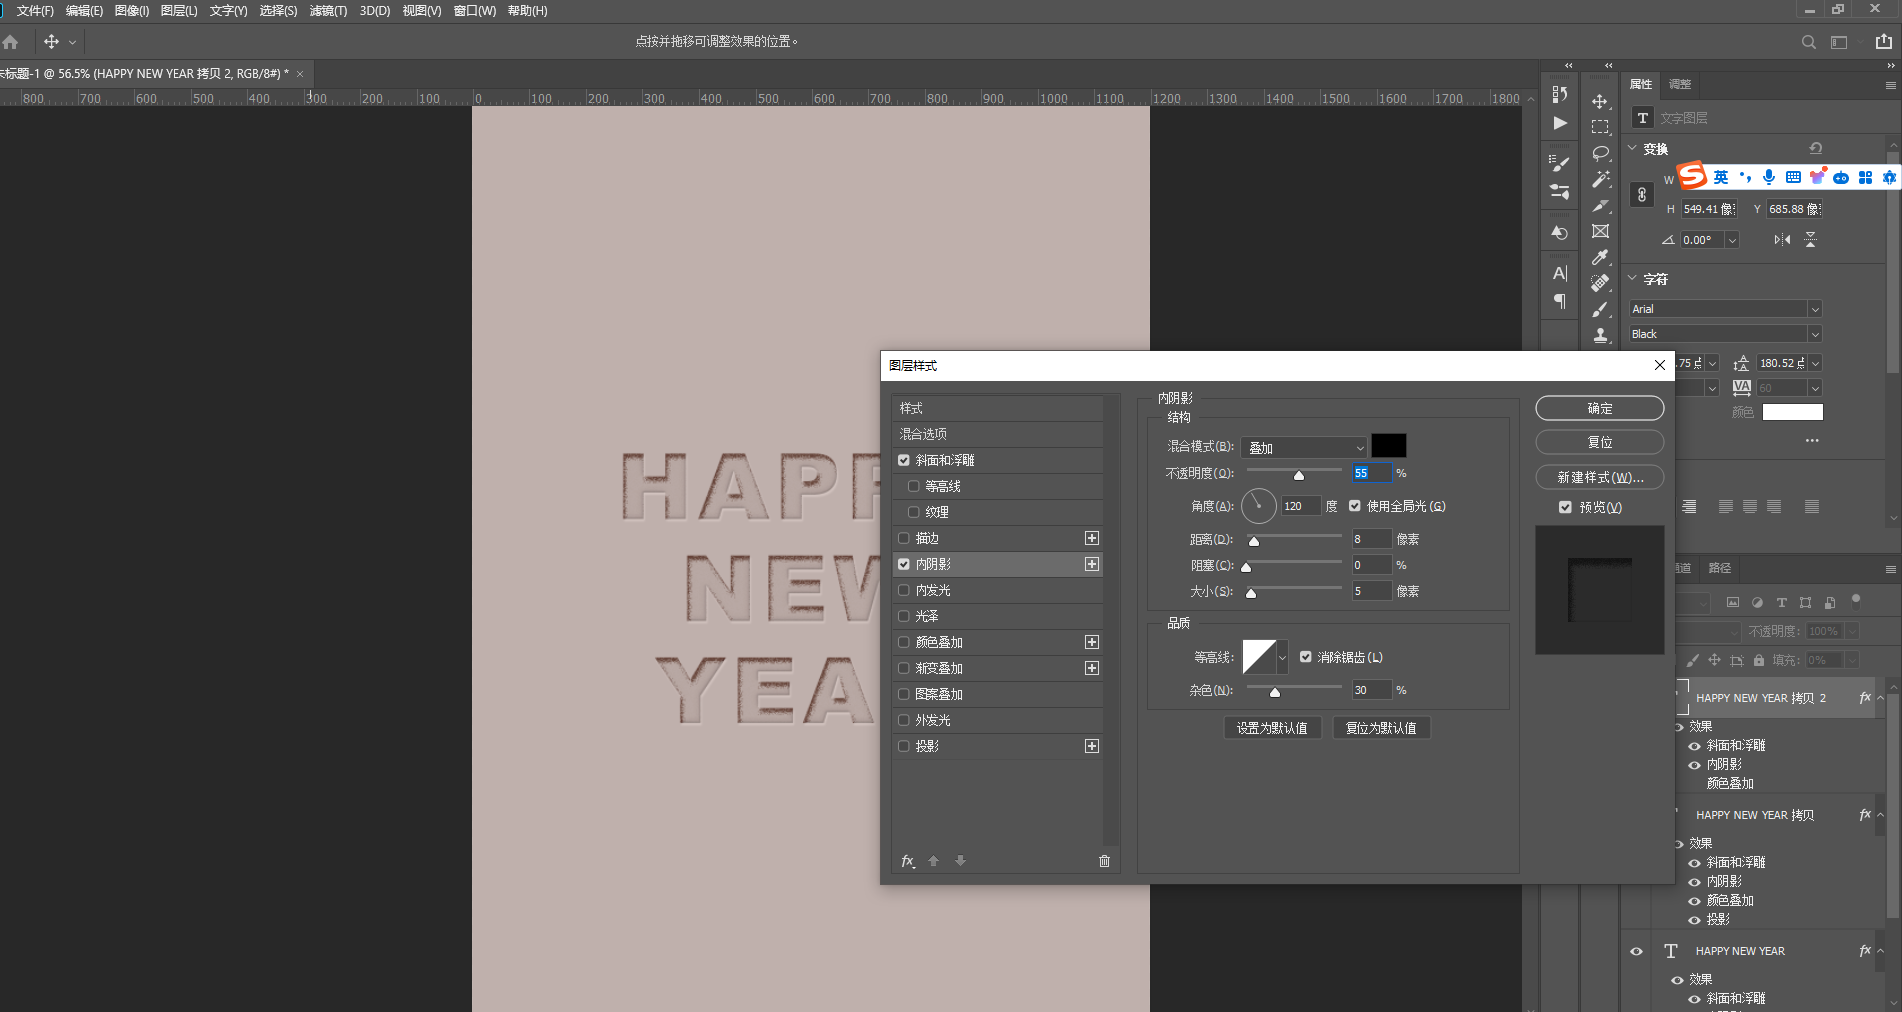Screen dimensions: 1902x1012
Task: Open the 滤镜(T) menu
Action: click(x=328, y=11)
